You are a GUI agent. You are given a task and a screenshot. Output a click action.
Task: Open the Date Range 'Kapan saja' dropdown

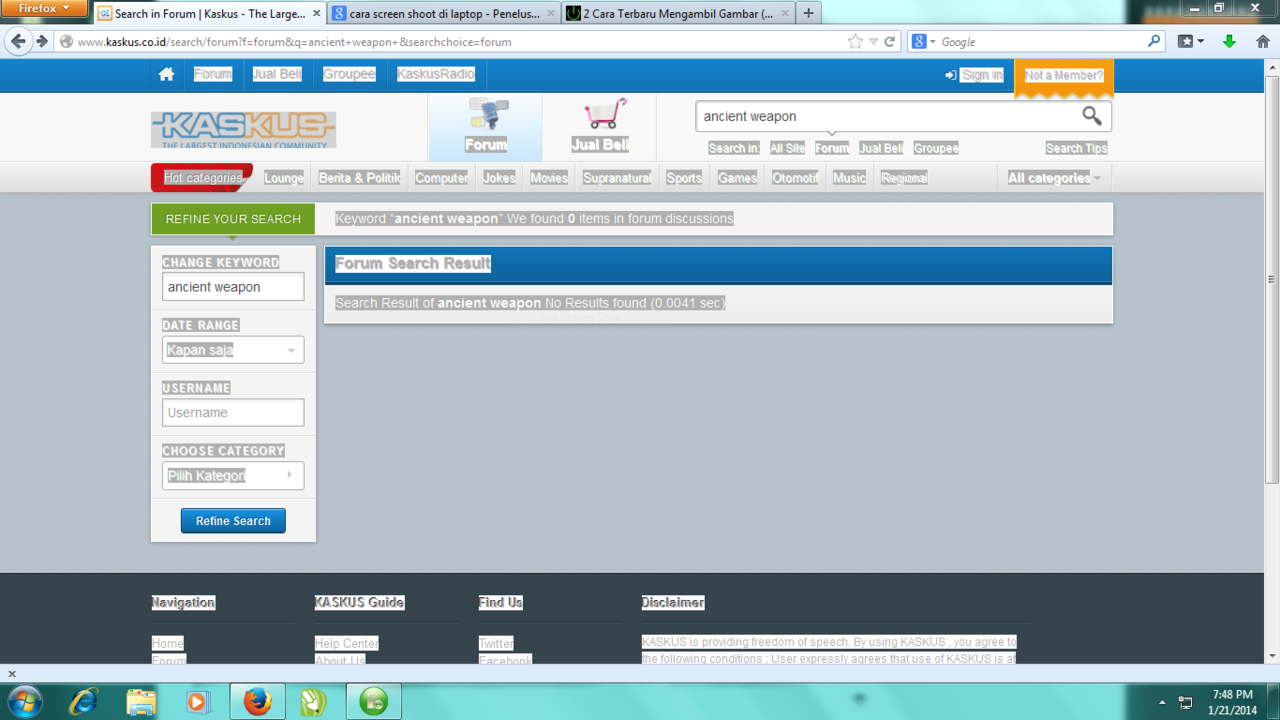[x=233, y=350]
